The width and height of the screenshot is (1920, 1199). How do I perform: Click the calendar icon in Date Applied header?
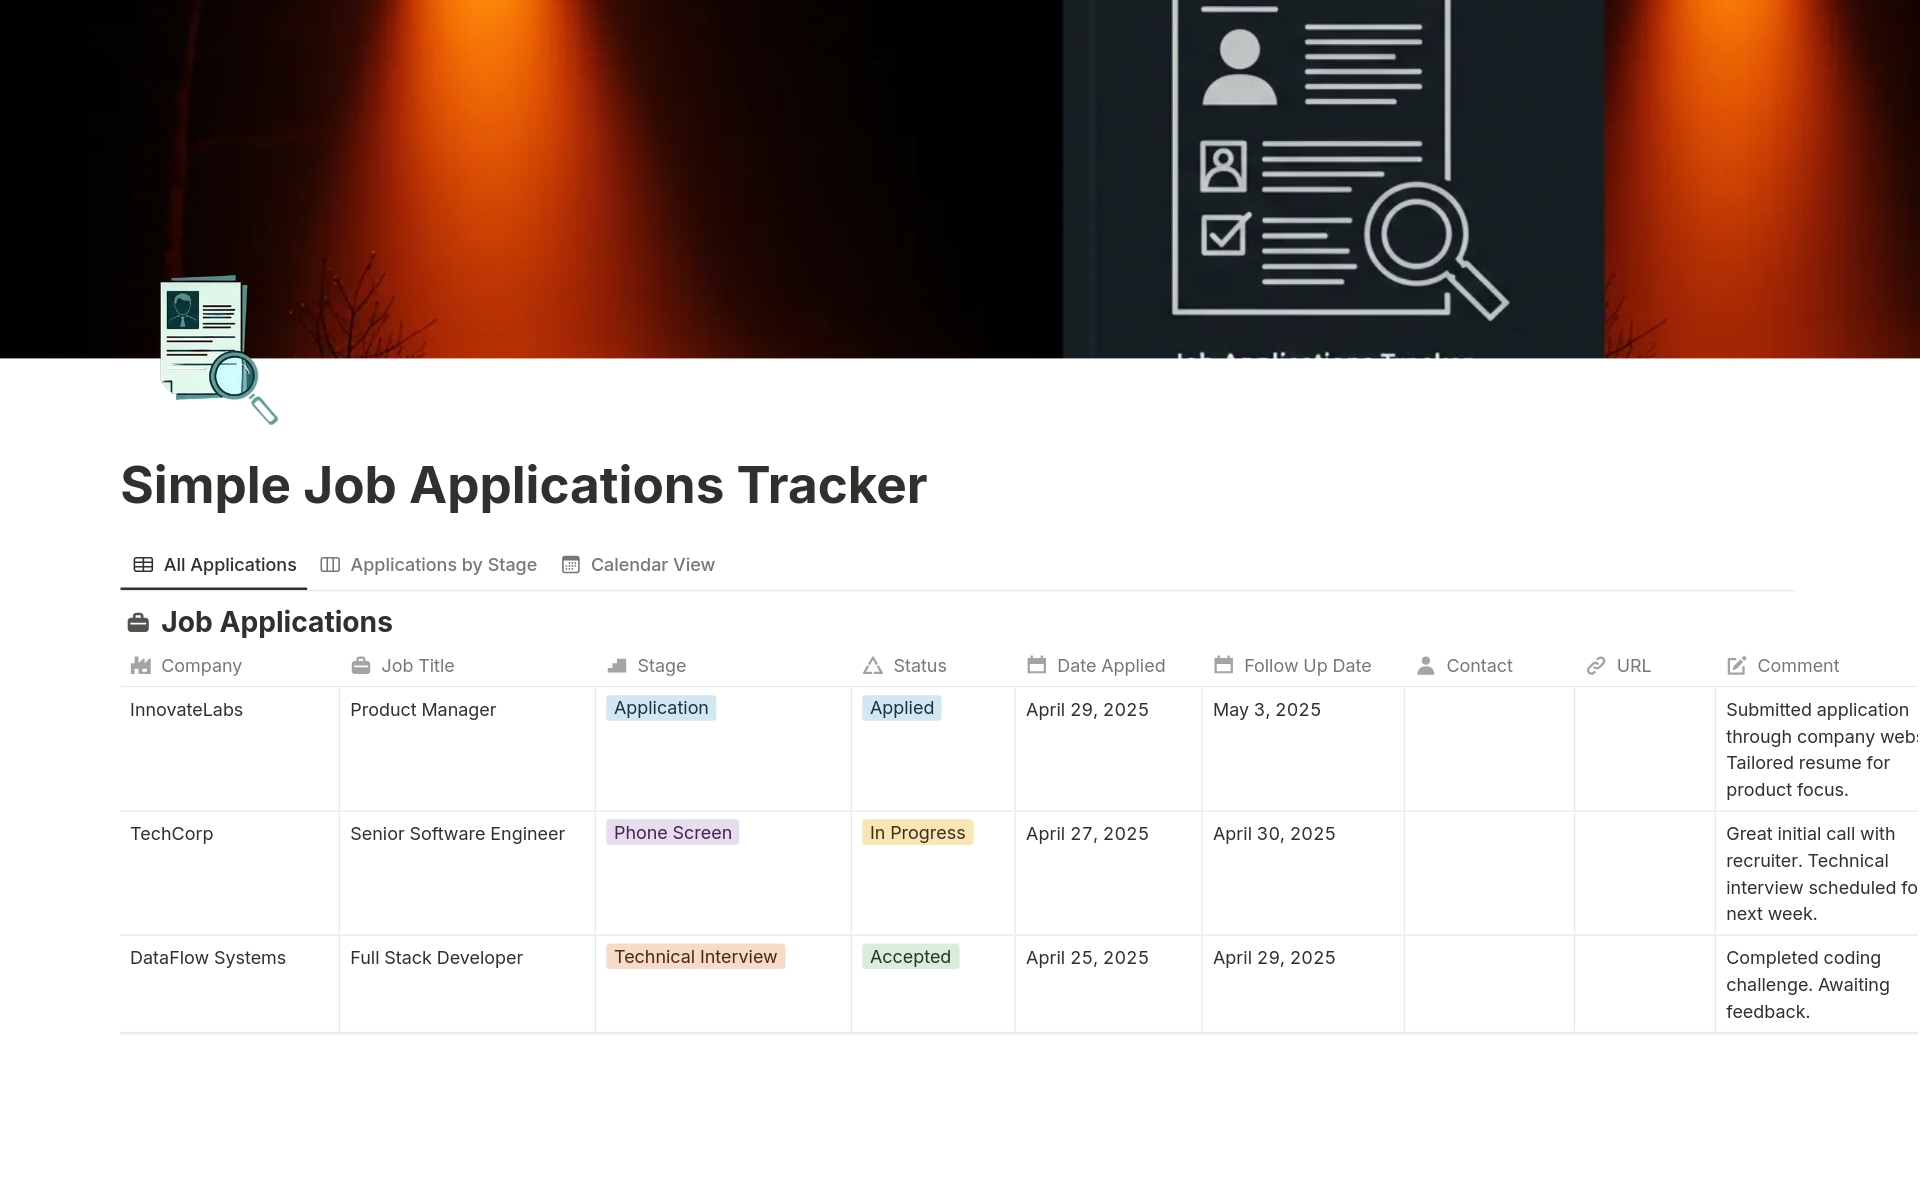click(1037, 665)
